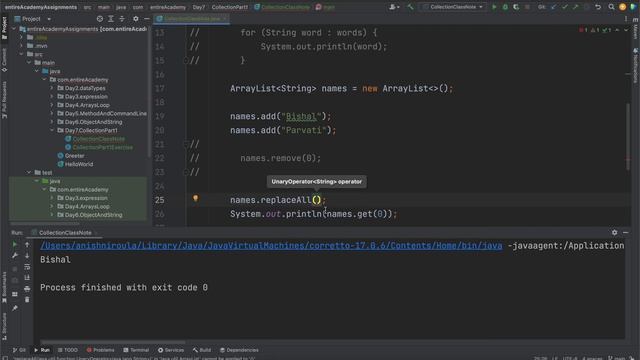The width and height of the screenshot is (640, 360).
Task: Open Run panel layout icon
Action: pyautogui.click(x=15, y=294)
